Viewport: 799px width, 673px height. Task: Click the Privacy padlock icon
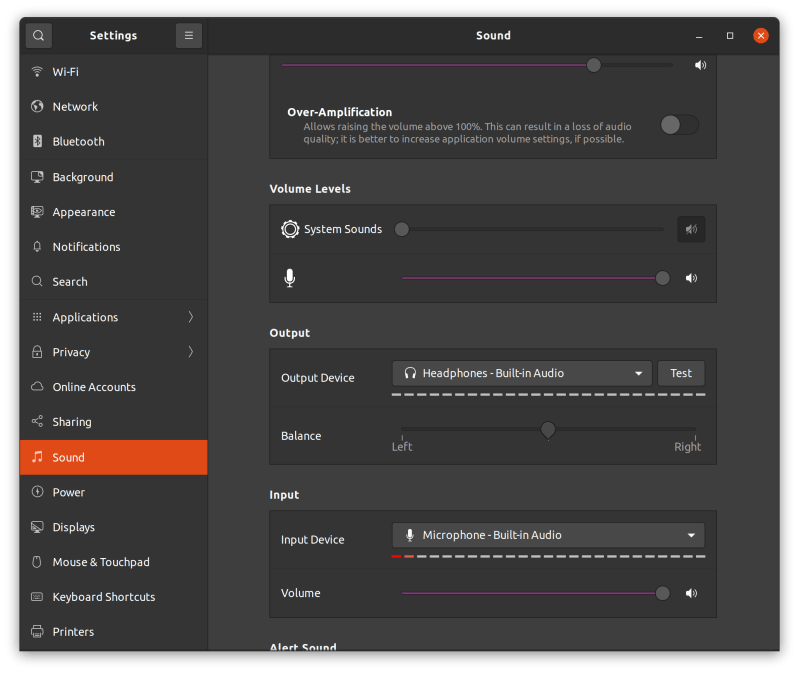(x=37, y=352)
